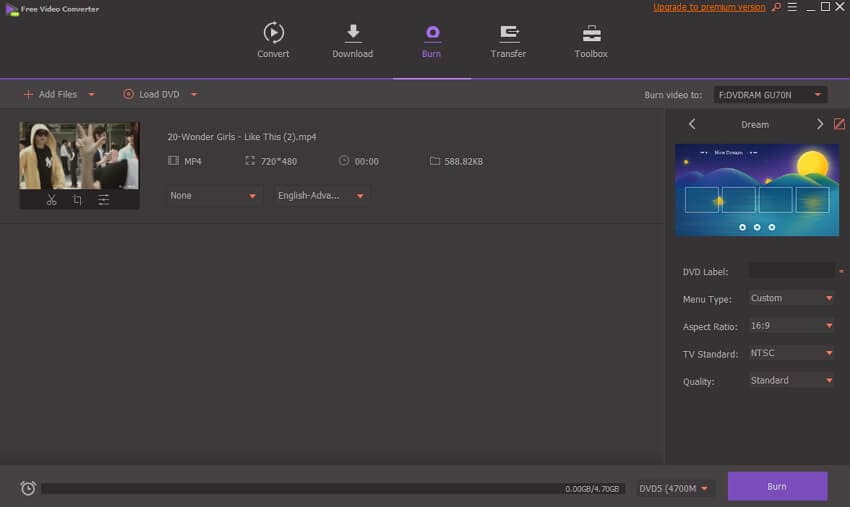Viewport: 850px width, 507px height.
Task: Edit the DVD template with the pencil icon
Action: pos(839,124)
